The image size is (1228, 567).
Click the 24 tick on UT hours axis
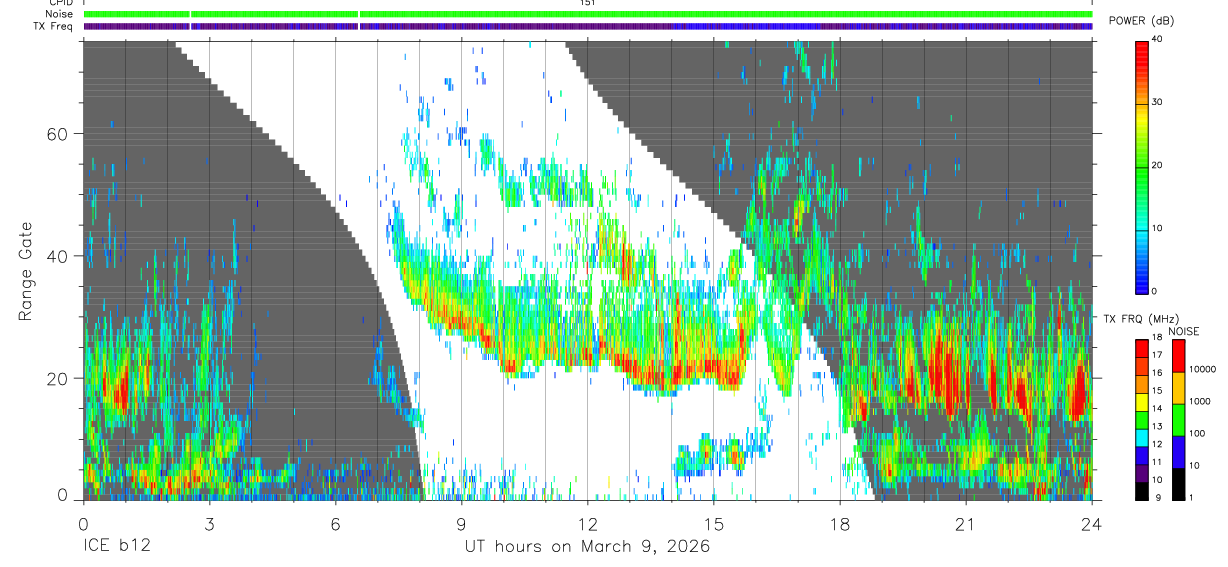pos(1091,523)
